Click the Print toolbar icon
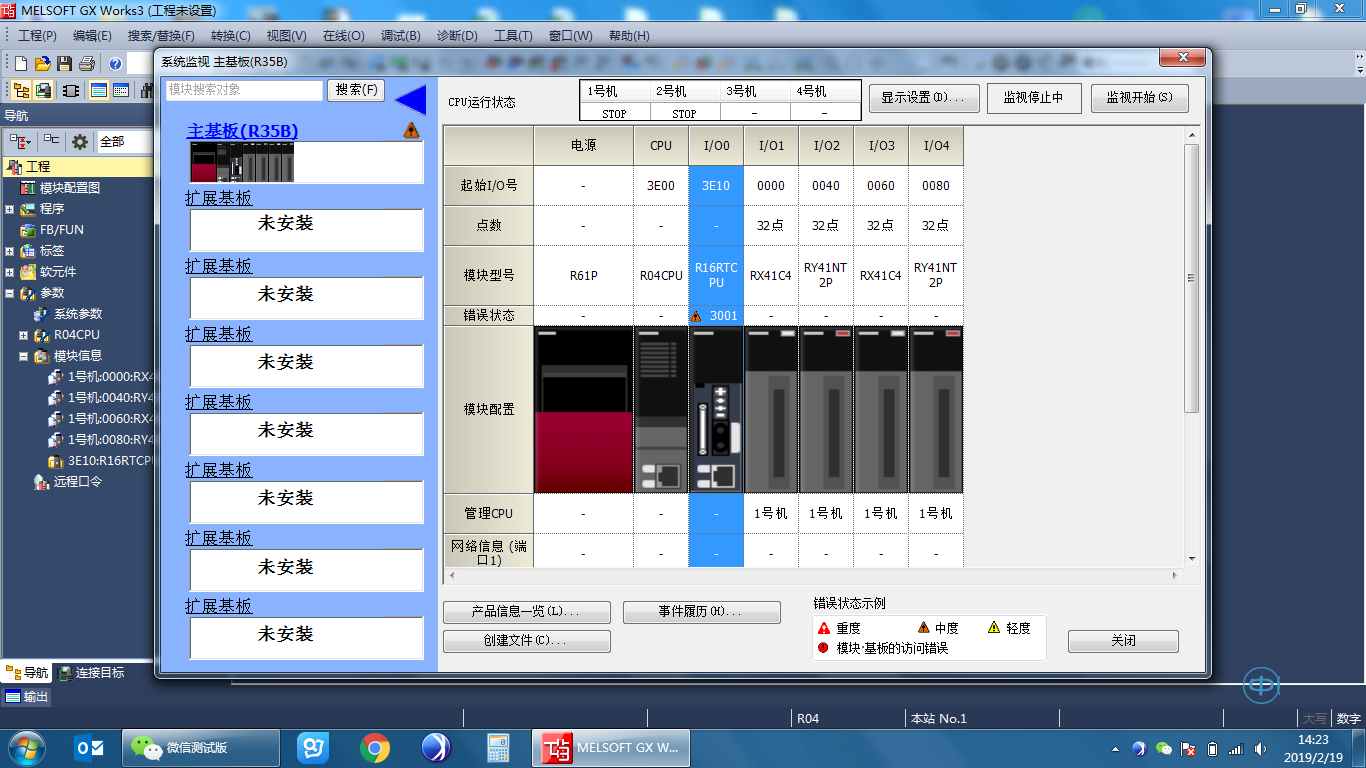The image size is (1366, 768). 87,64
